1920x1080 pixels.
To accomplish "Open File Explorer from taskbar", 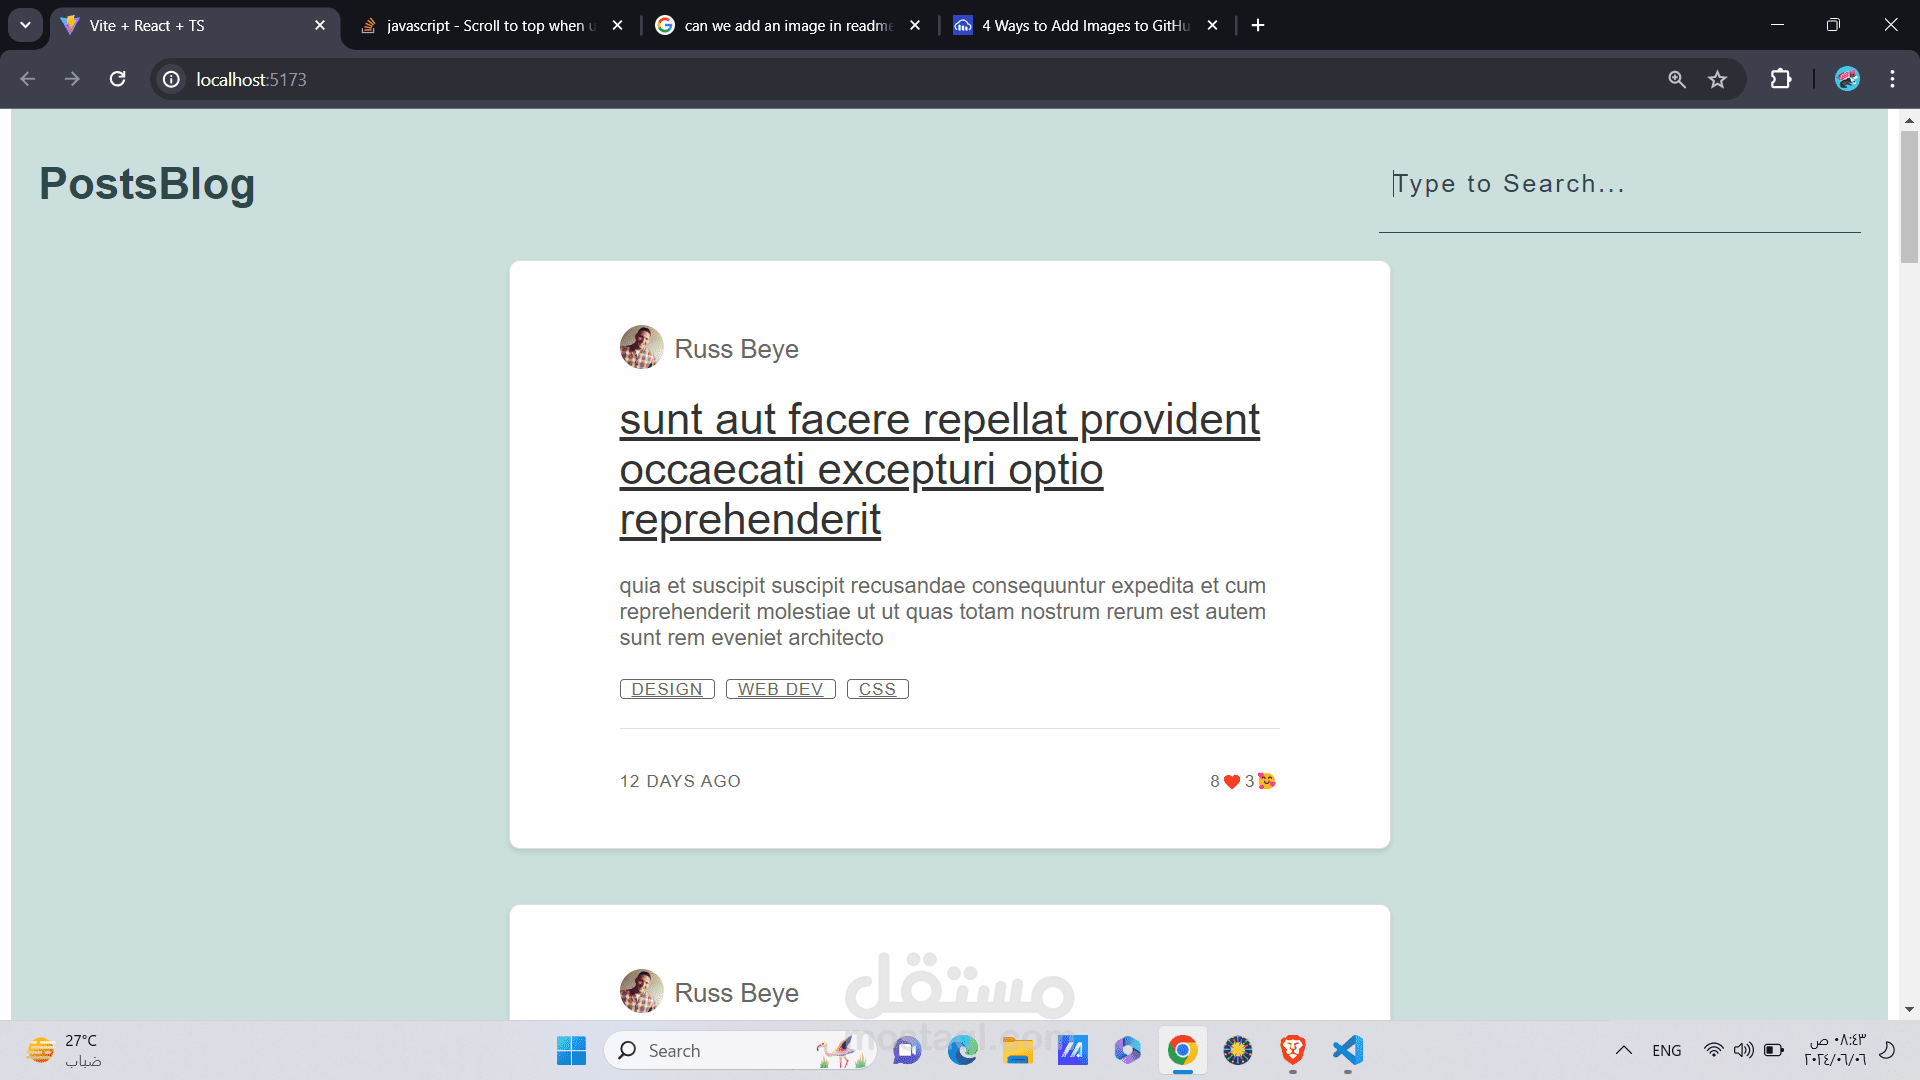I will click(x=1018, y=1050).
